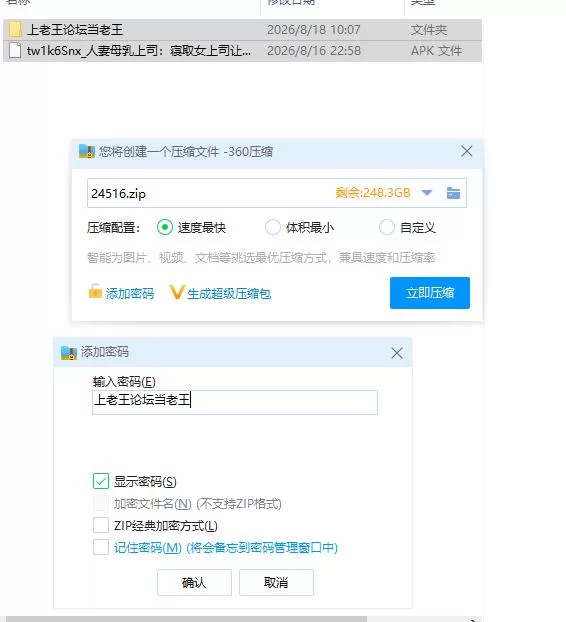
Task: Click the V icon beside 生成超级压缩包
Action: pos(177,292)
